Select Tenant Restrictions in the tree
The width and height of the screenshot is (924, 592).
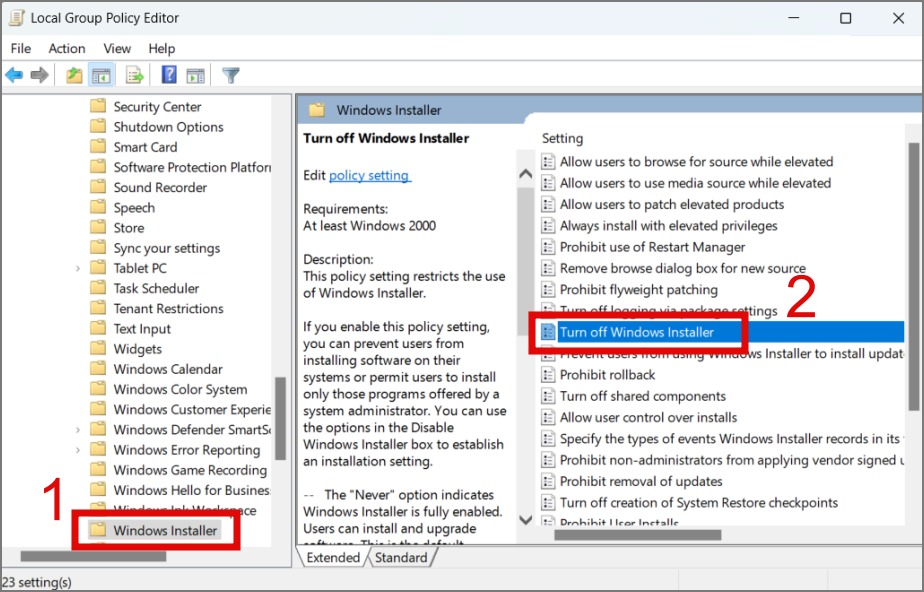pyautogui.click(x=168, y=309)
